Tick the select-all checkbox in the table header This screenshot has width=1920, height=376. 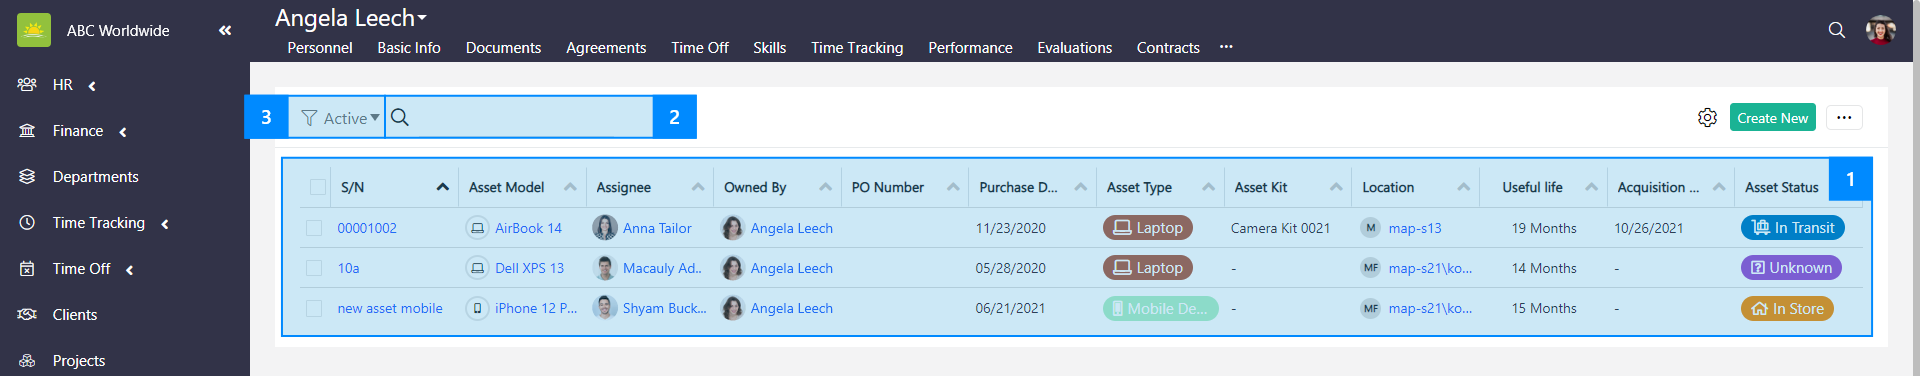coord(318,187)
